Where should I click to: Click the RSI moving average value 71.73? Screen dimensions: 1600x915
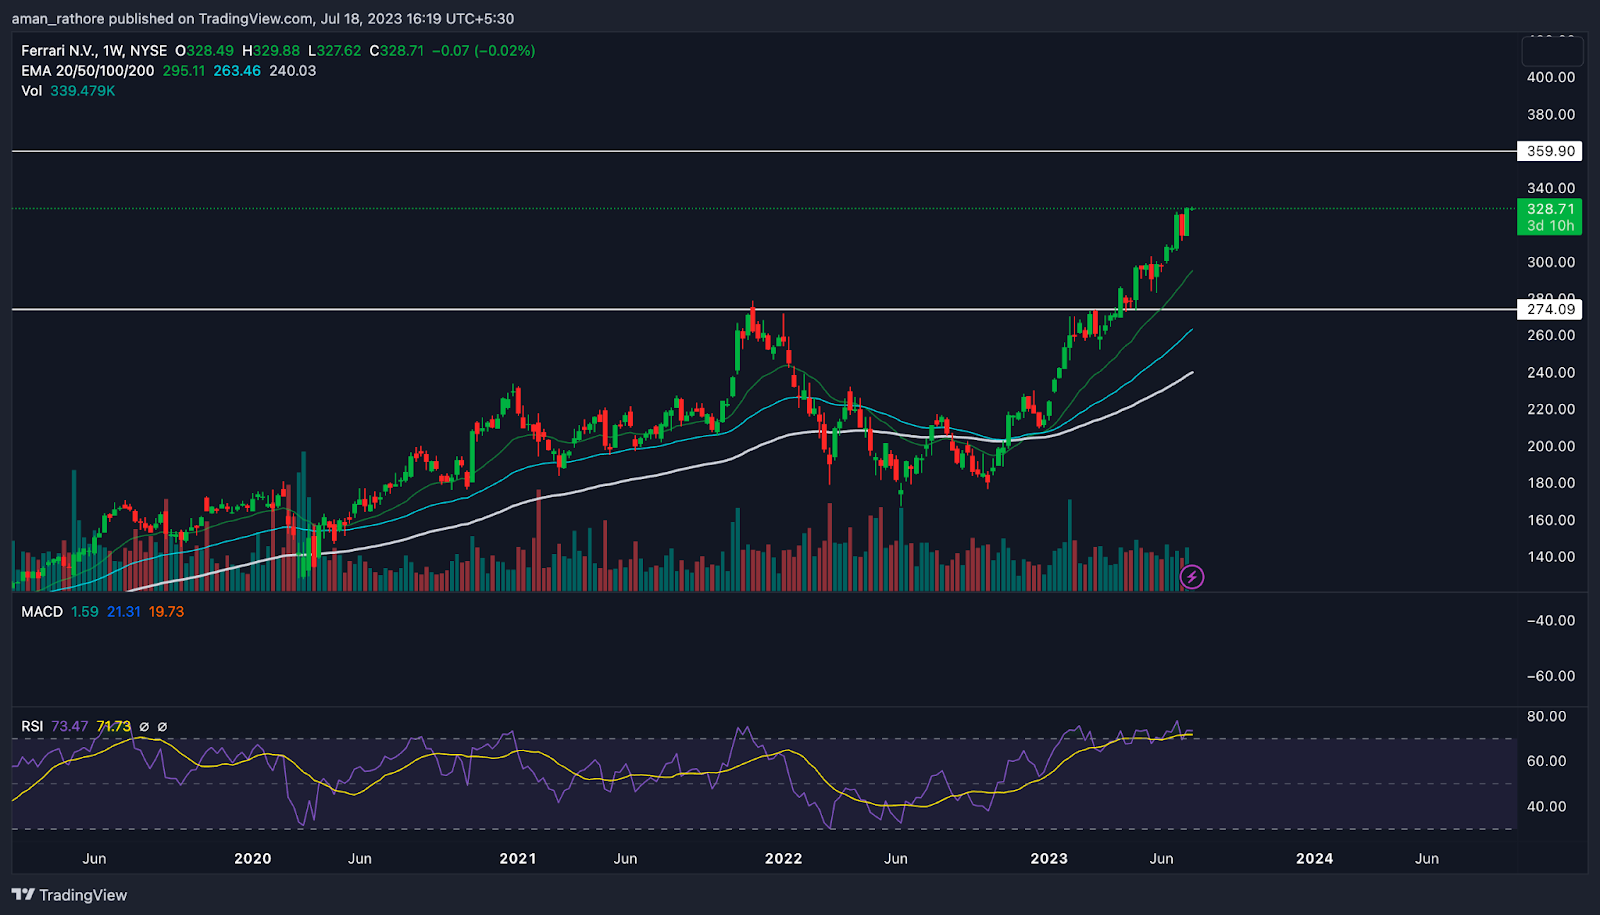click(114, 726)
